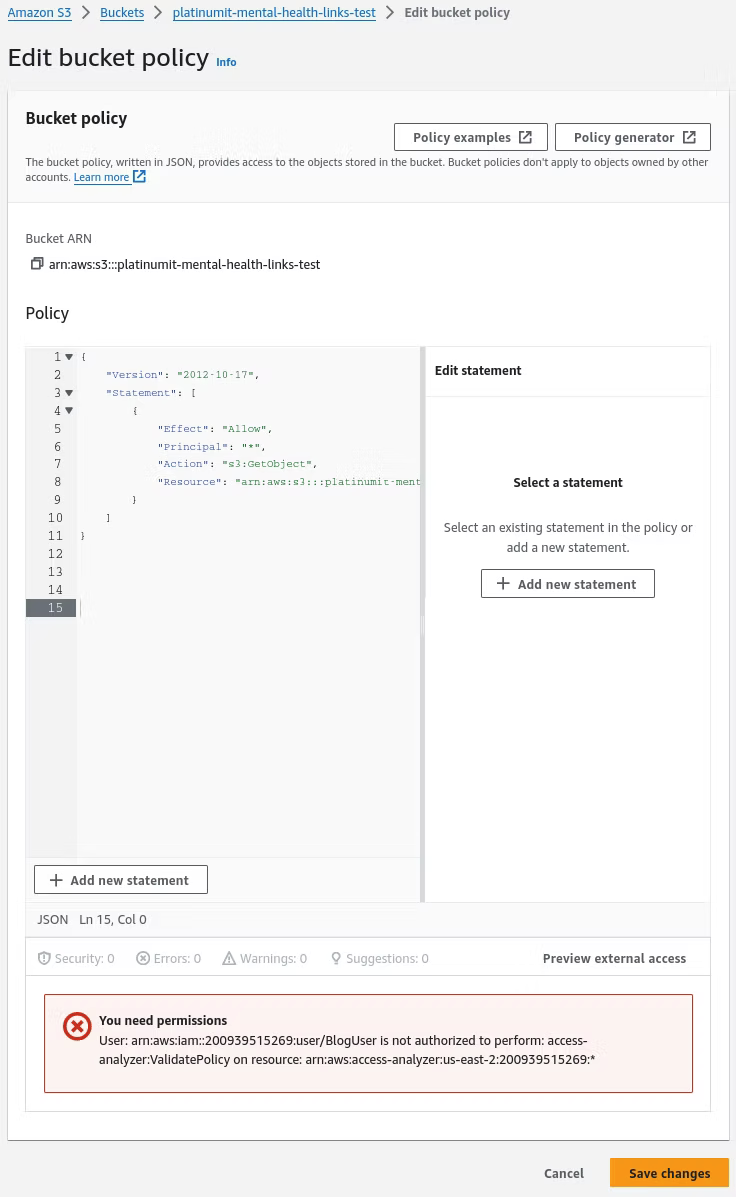
Task: Go to Buckets breadcrumb
Action: [x=122, y=13]
